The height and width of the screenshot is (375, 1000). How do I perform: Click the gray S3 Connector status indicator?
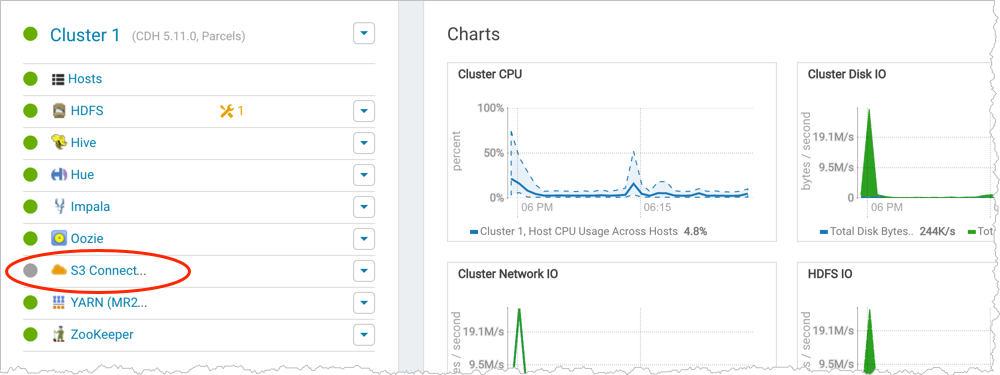30,270
